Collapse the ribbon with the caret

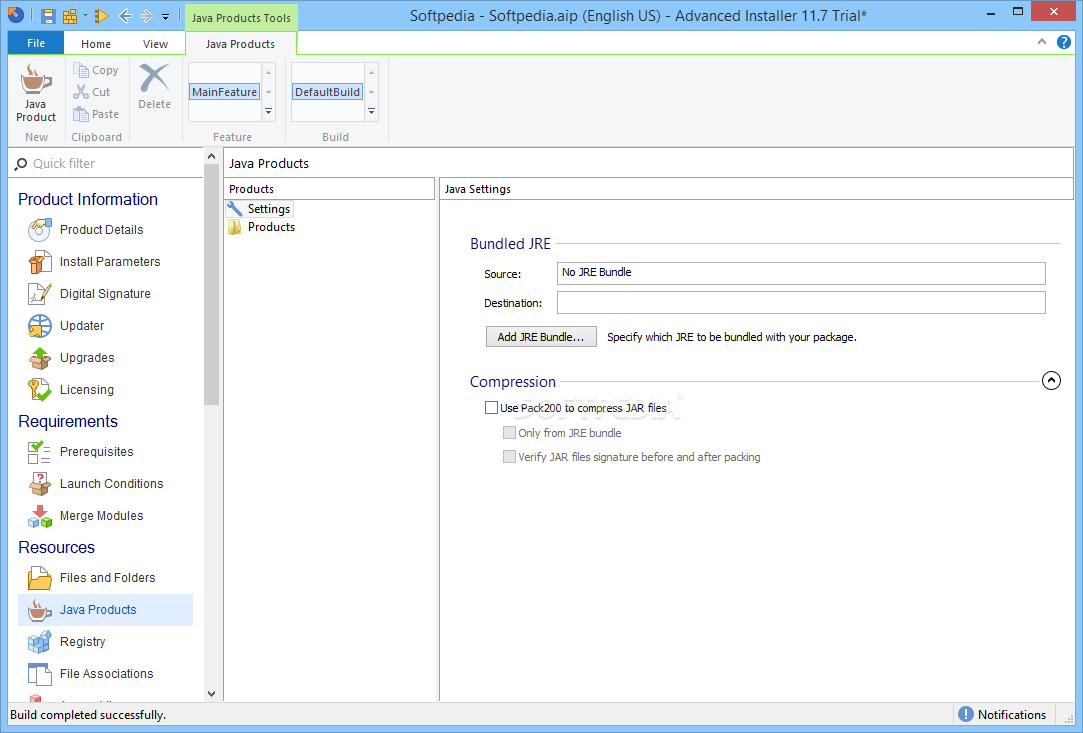(x=1042, y=42)
